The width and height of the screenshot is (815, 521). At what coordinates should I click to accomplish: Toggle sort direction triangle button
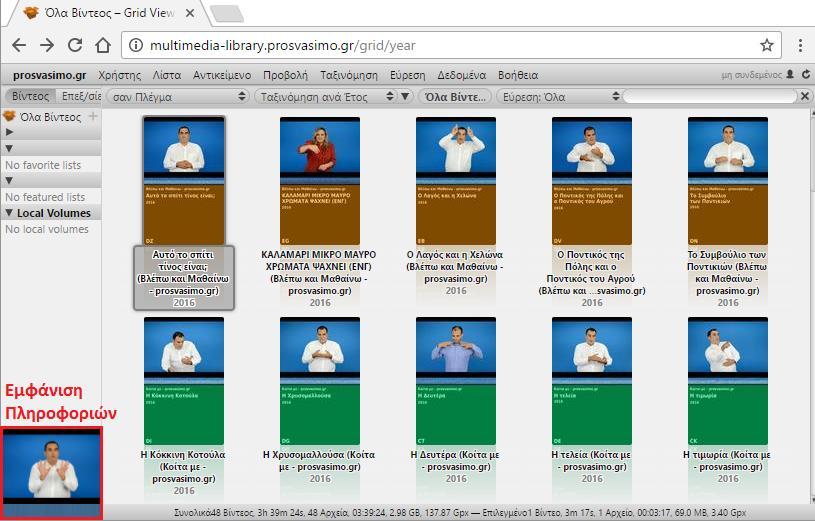point(405,96)
